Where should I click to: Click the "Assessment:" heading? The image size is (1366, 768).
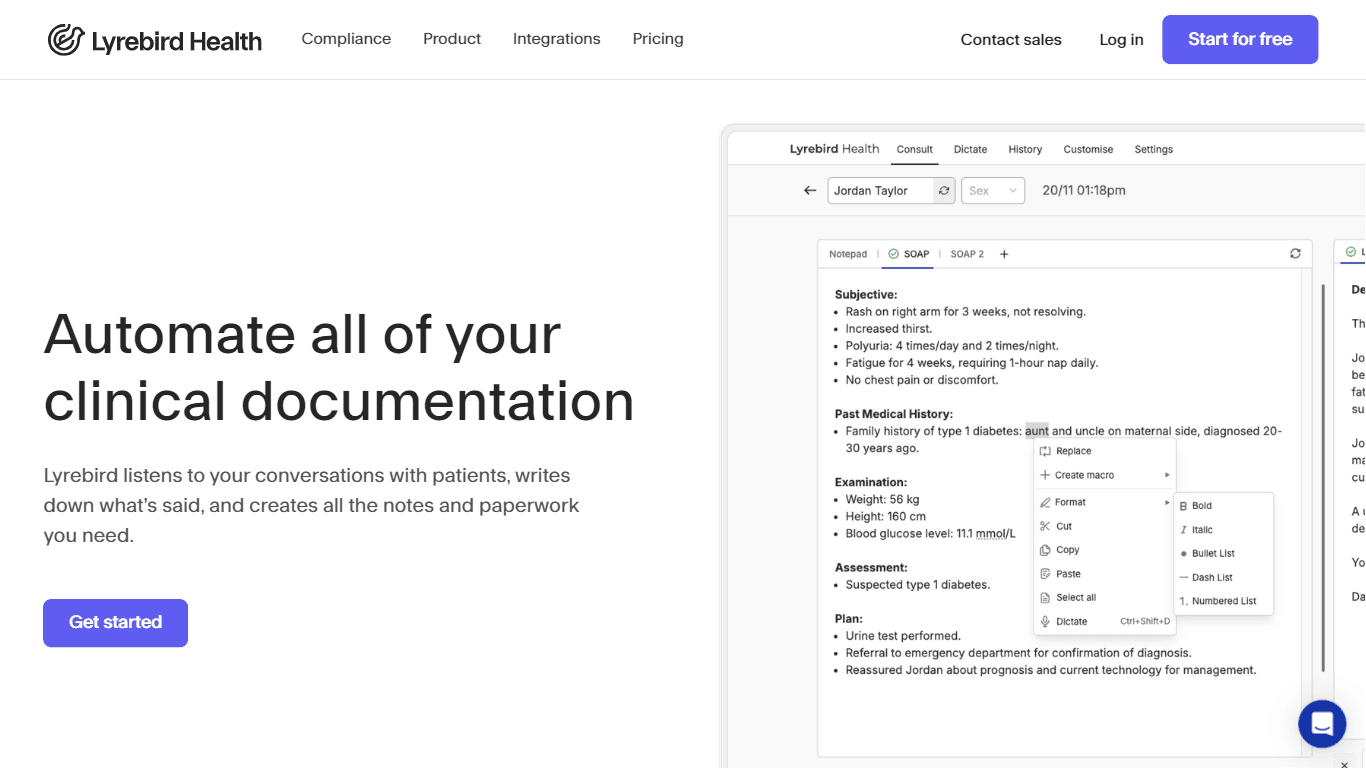pos(871,567)
